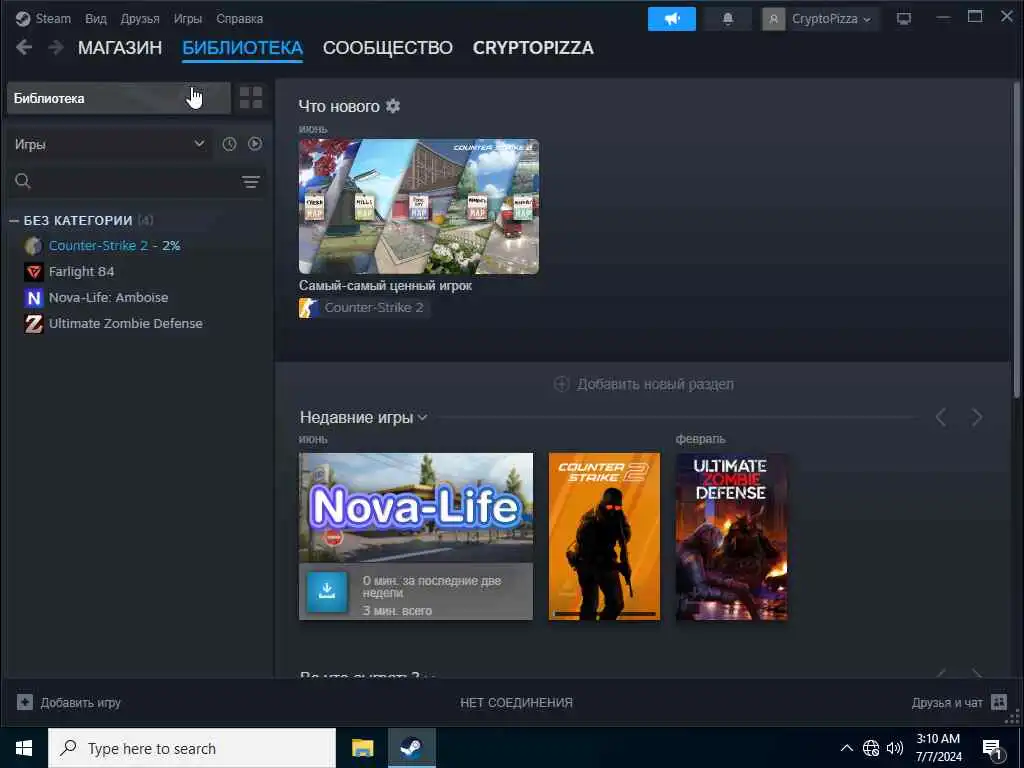Open the Игры menu in menu bar
1024x768 pixels.
tap(187, 18)
